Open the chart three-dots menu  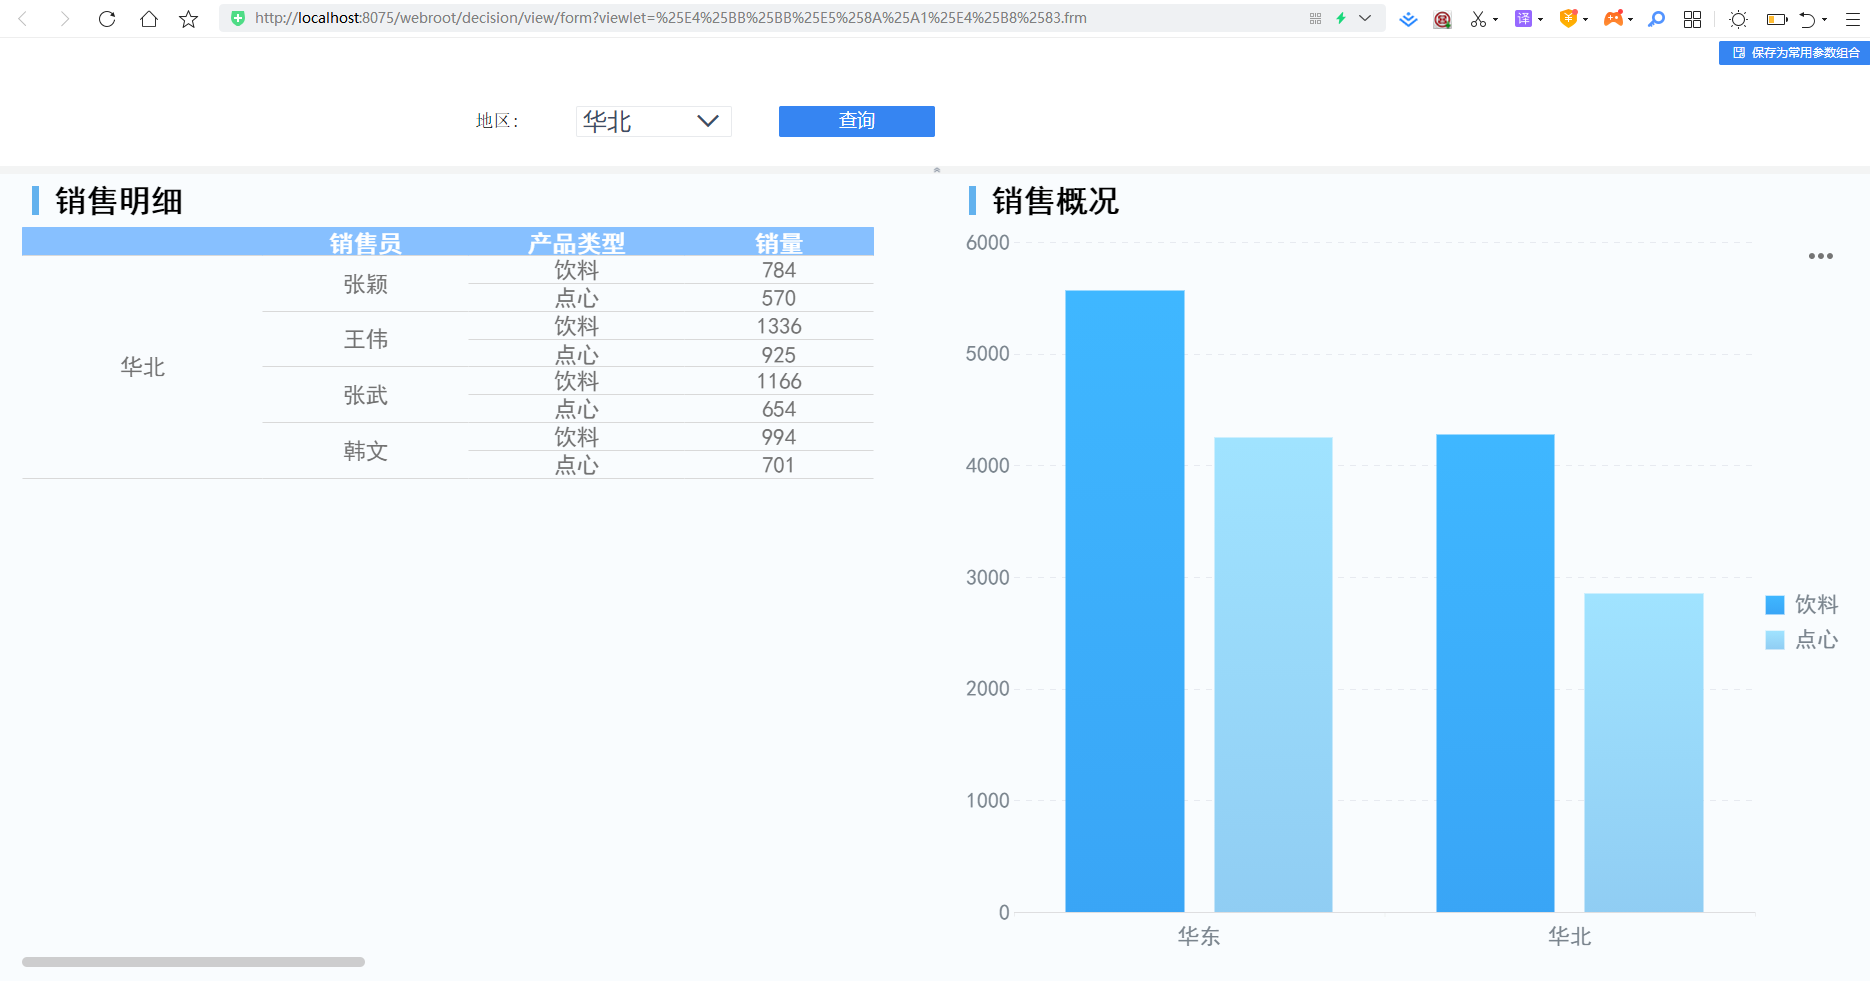point(1821,256)
